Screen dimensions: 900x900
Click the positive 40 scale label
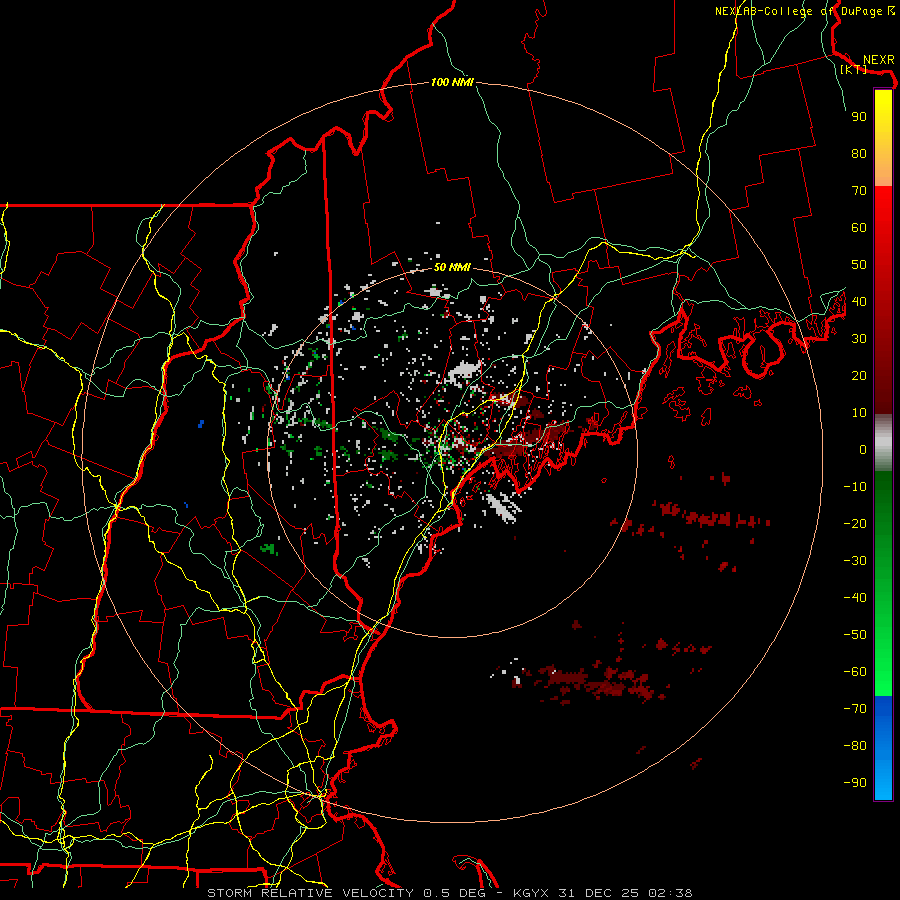click(x=859, y=301)
